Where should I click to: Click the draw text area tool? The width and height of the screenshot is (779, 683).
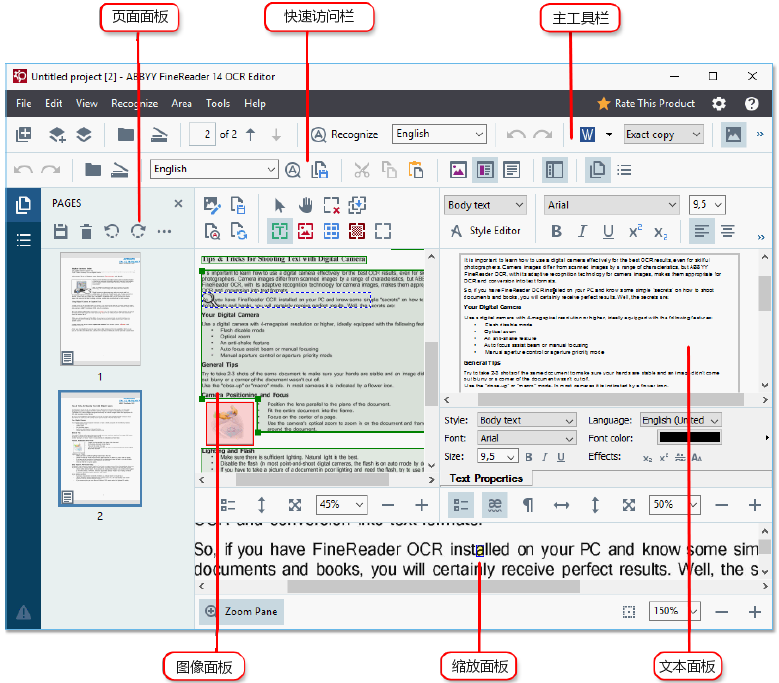279,231
